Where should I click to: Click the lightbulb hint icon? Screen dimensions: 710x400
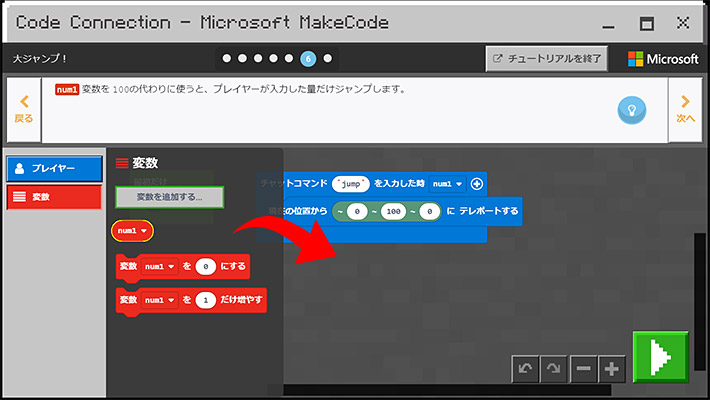pos(631,110)
